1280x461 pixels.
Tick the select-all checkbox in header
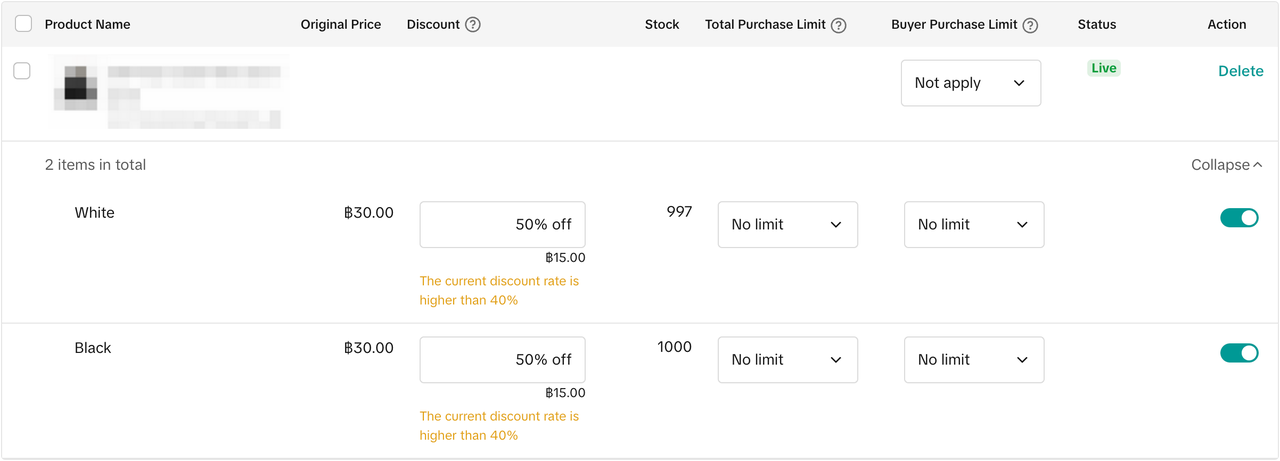[24, 24]
